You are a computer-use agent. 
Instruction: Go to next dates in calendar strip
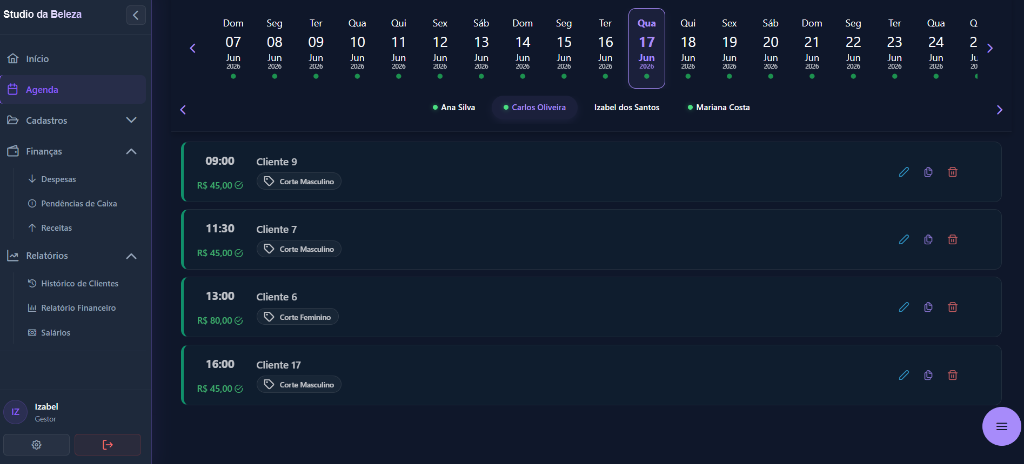(989, 48)
